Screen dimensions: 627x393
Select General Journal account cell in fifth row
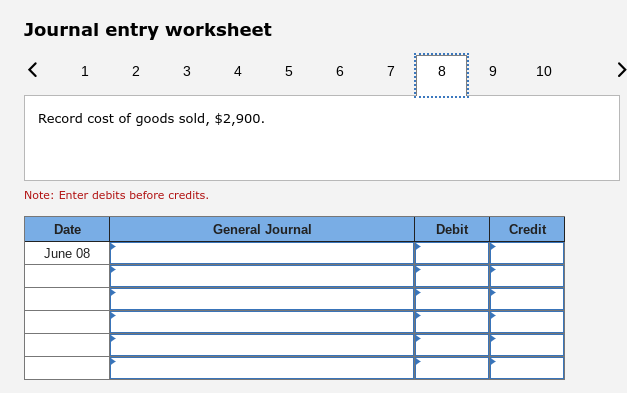click(x=262, y=345)
